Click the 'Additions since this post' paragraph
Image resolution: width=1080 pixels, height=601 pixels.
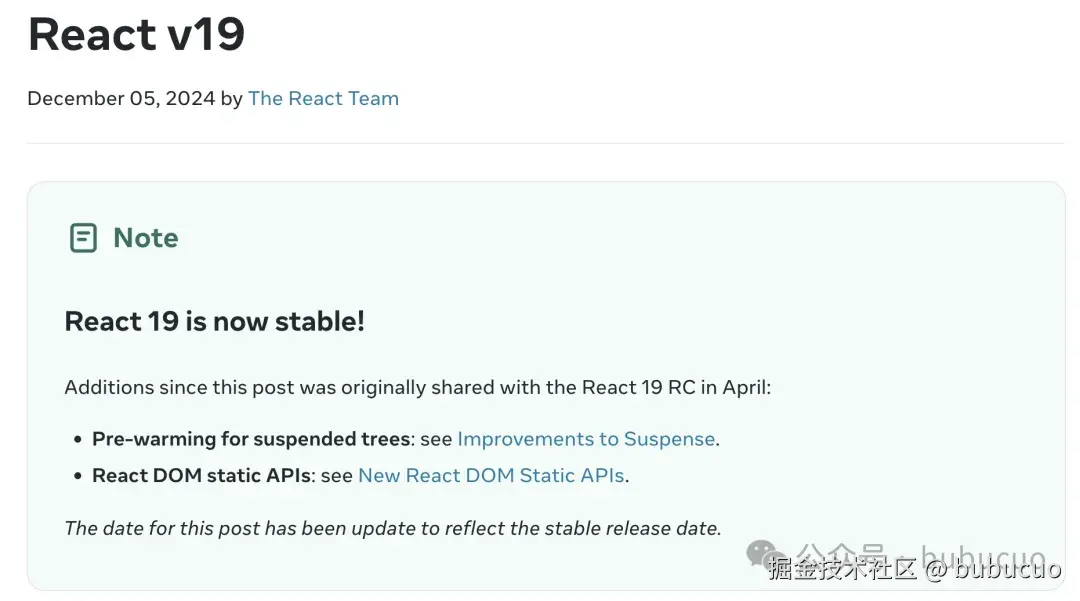[x=300, y=388]
